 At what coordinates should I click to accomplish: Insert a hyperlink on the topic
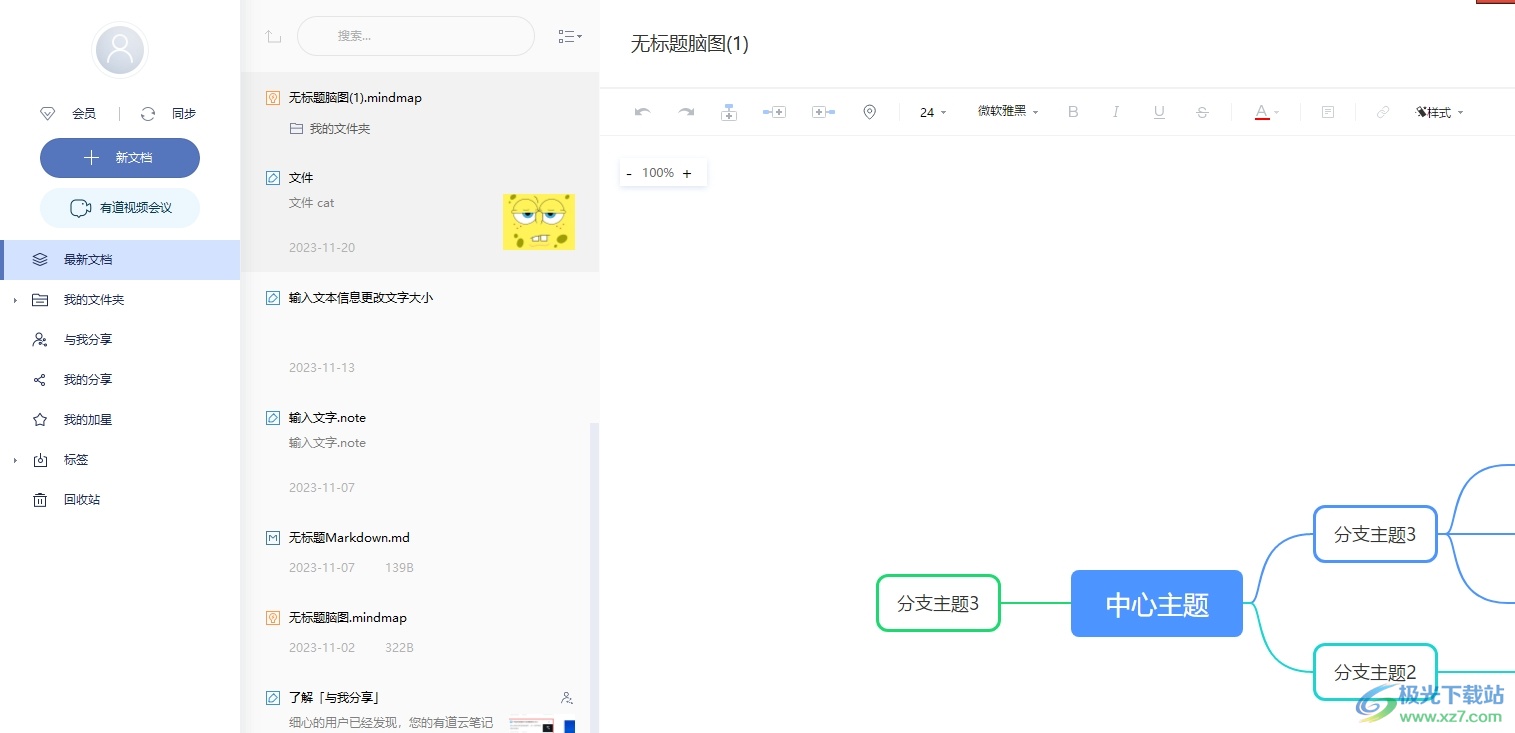(x=1383, y=112)
